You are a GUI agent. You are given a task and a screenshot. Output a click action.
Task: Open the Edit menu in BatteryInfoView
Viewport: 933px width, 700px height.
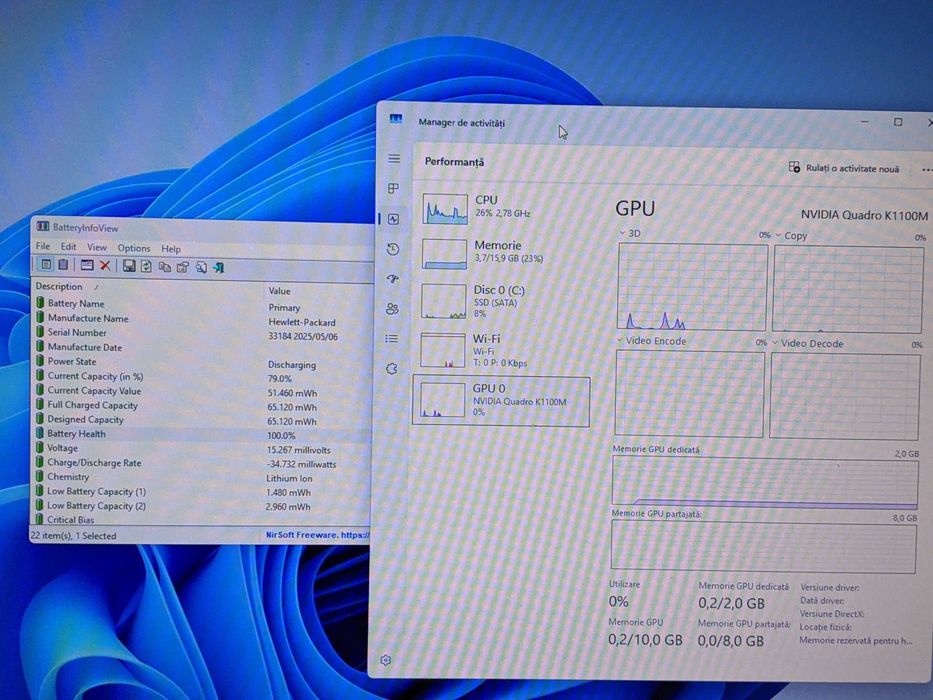[68, 246]
